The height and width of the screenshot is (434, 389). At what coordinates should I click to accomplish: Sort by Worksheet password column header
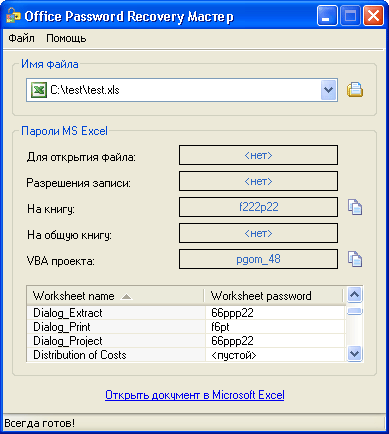point(273,296)
